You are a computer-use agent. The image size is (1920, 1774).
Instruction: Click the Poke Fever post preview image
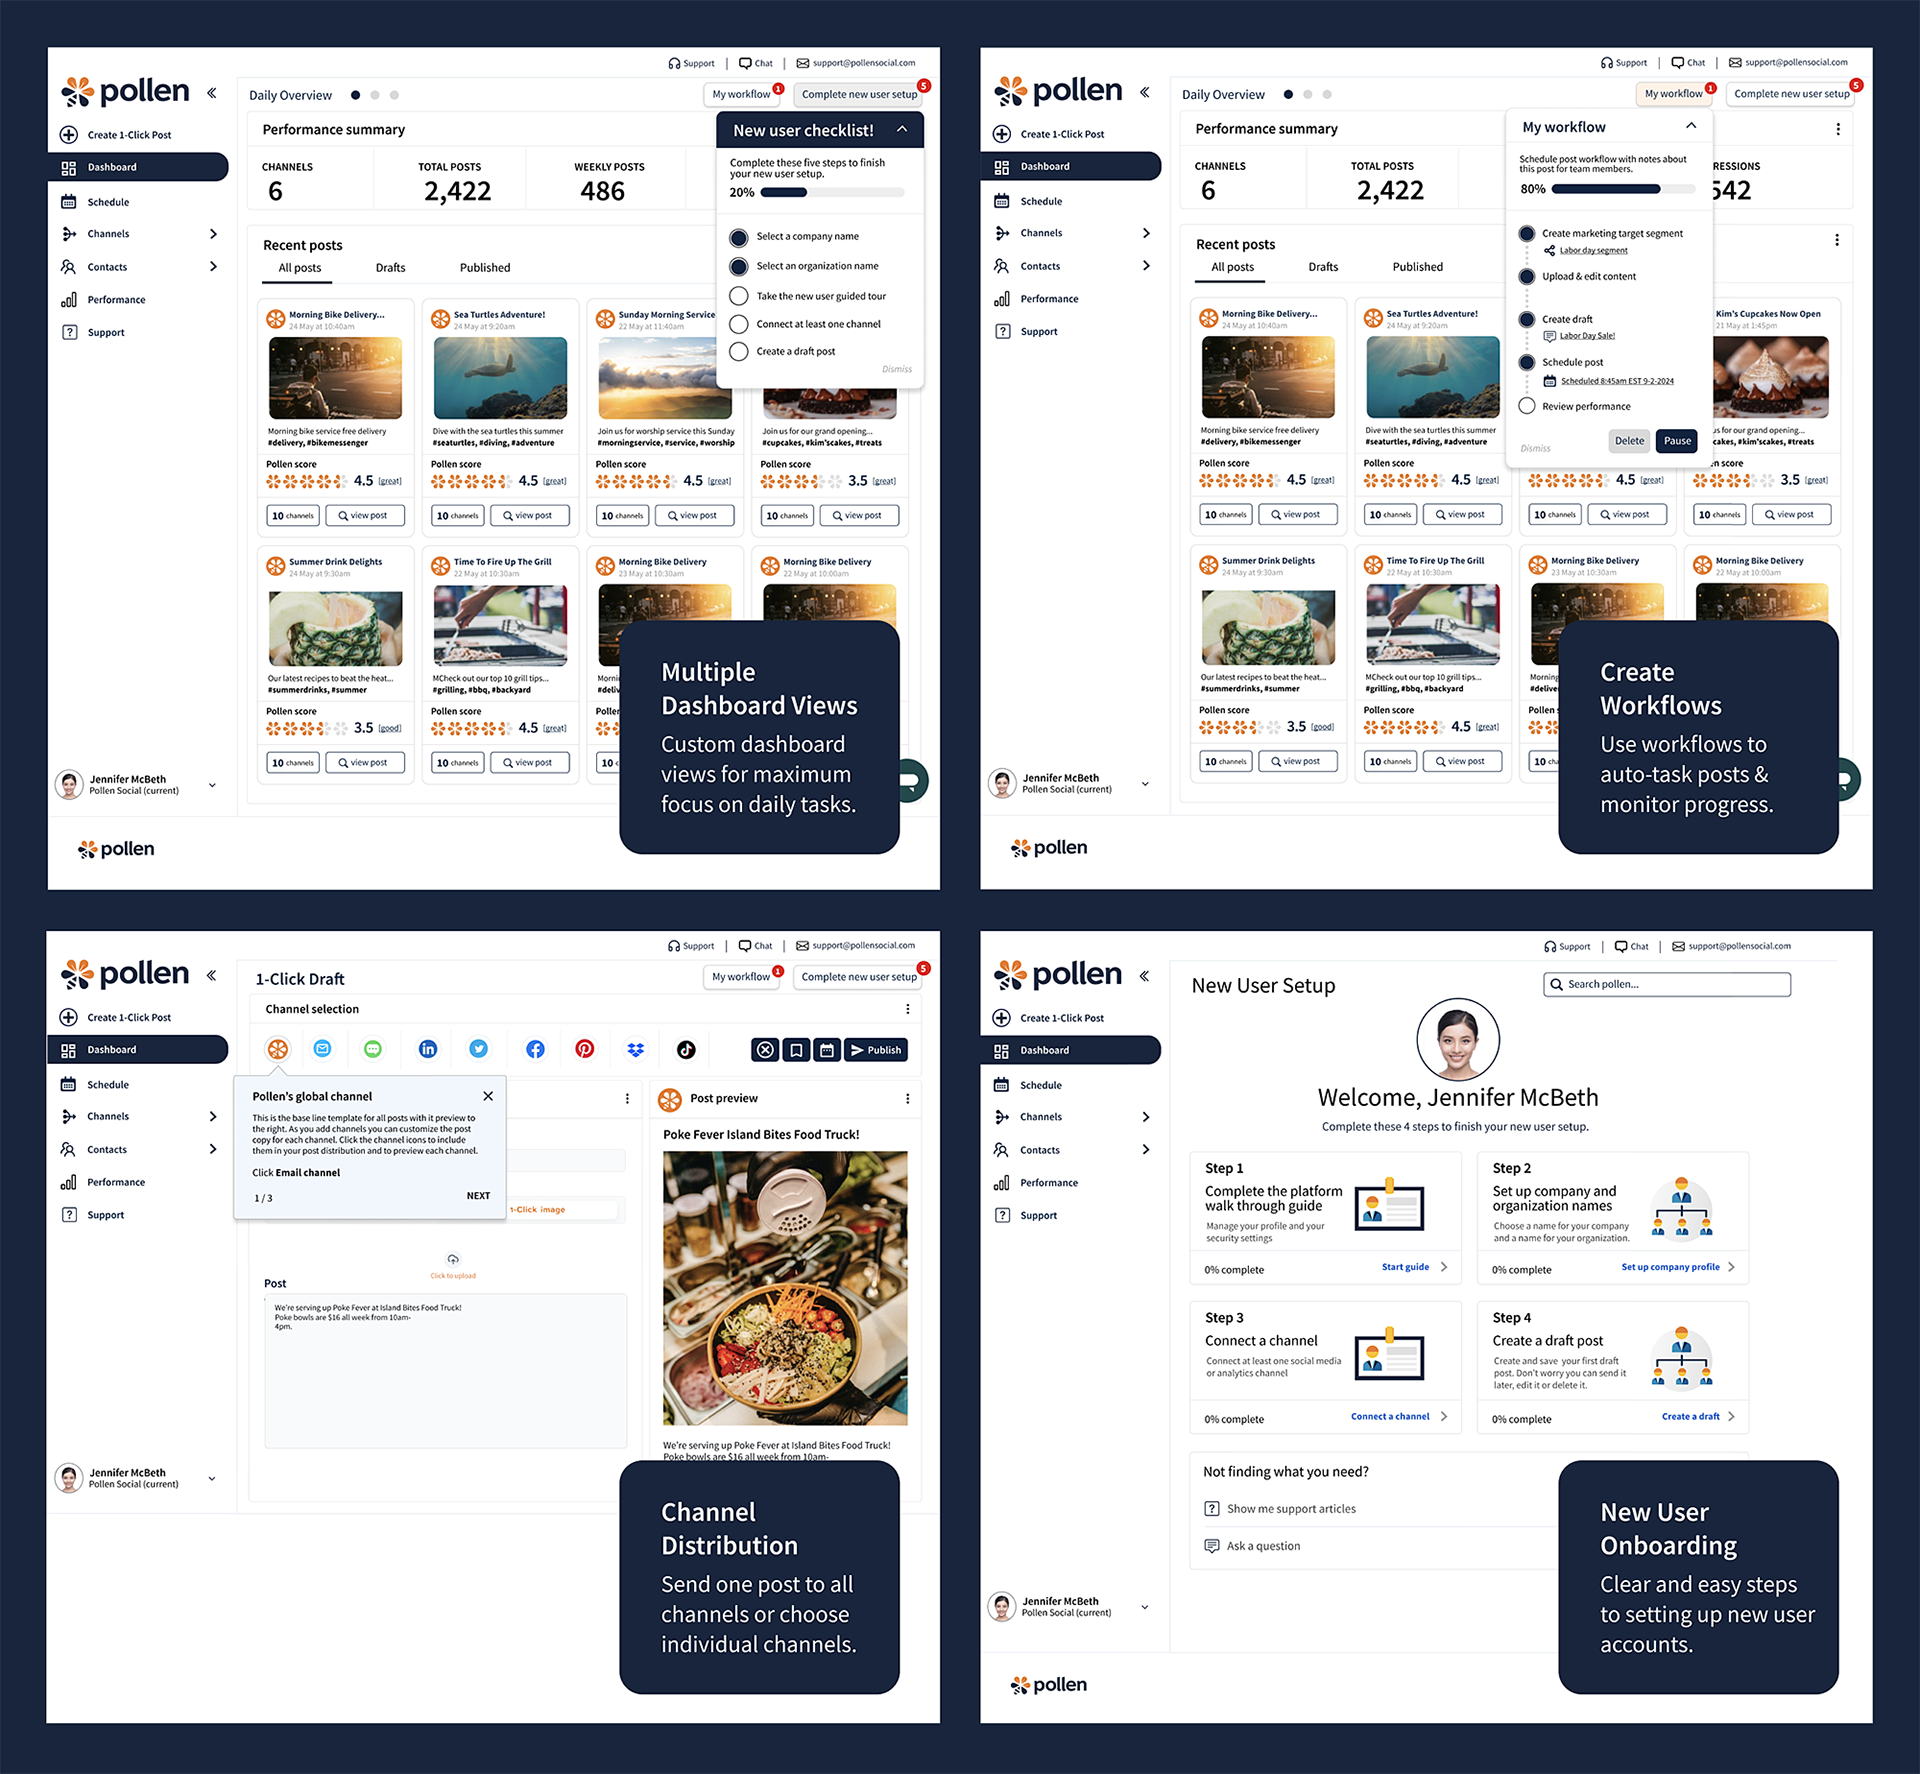(x=785, y=1288)
